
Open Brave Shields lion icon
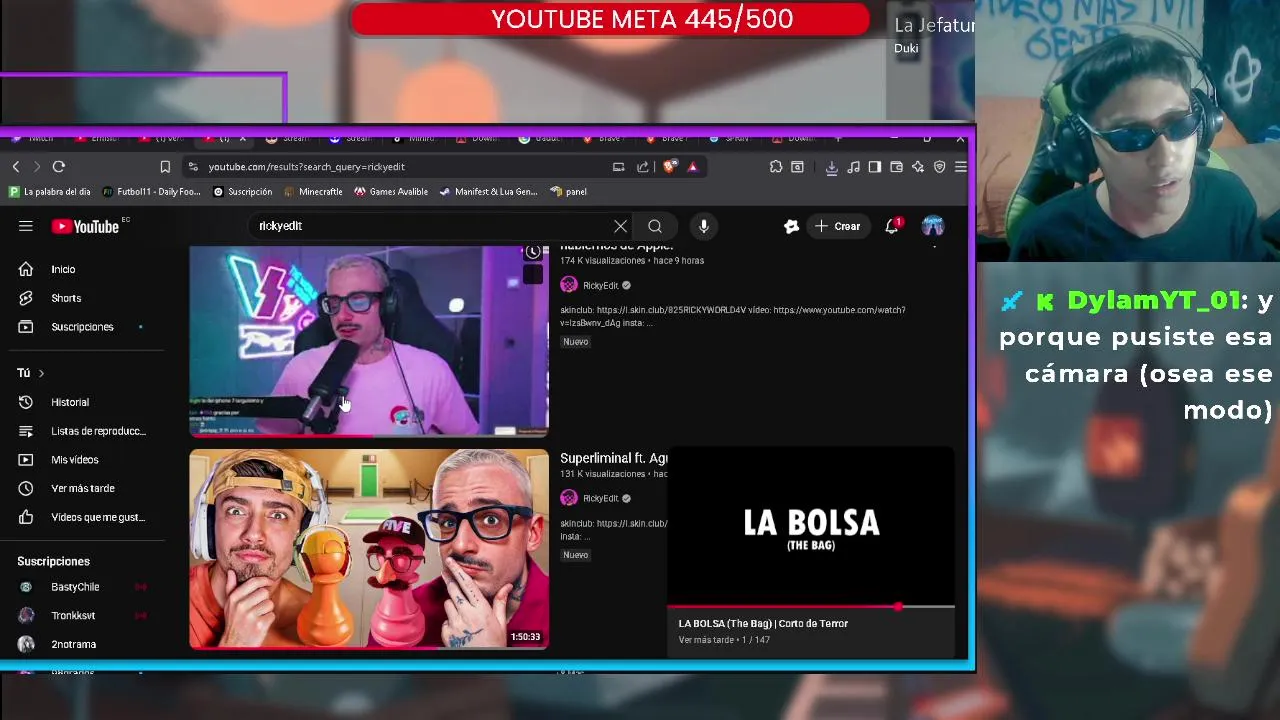pos(670,167)
